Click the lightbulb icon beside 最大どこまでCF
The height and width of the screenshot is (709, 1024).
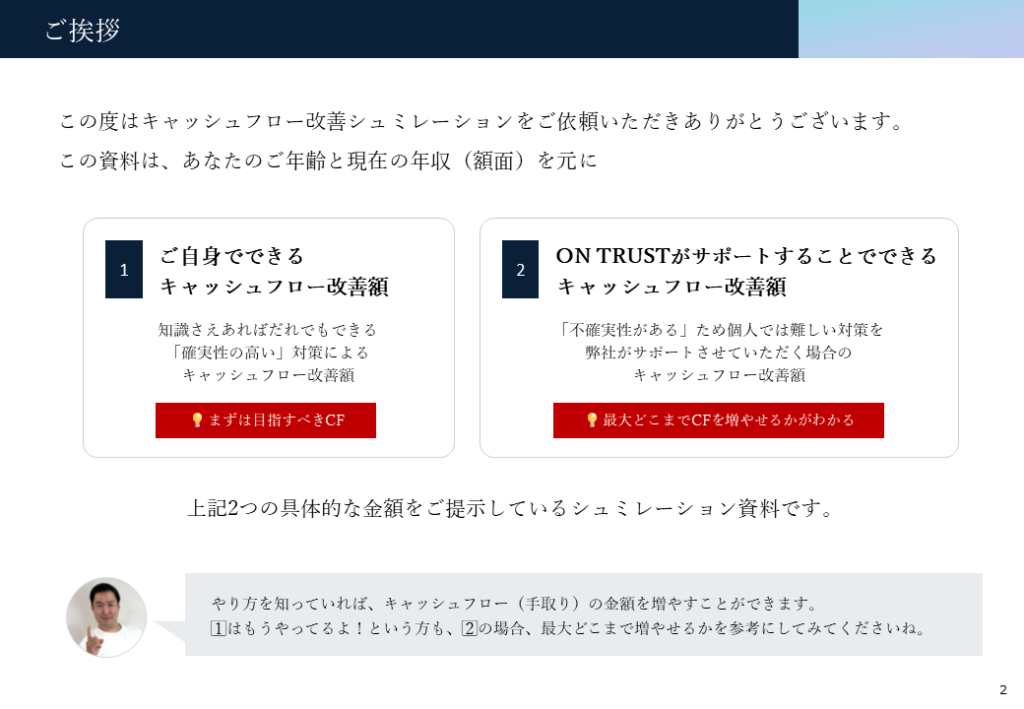pos(592,420)
